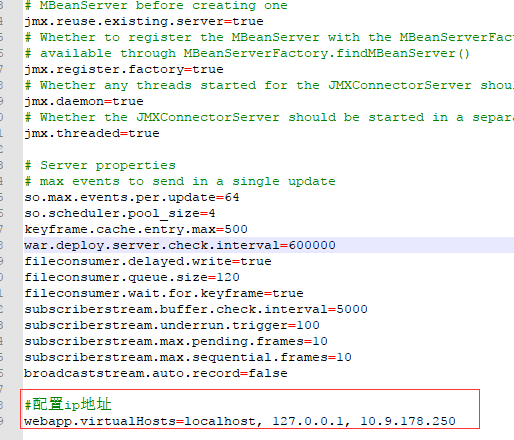The width and height of the screenshot is (514, 440).
Task: Click the line subscriberstream.max.pending.frames=10
Action: [x=176, y=341]
